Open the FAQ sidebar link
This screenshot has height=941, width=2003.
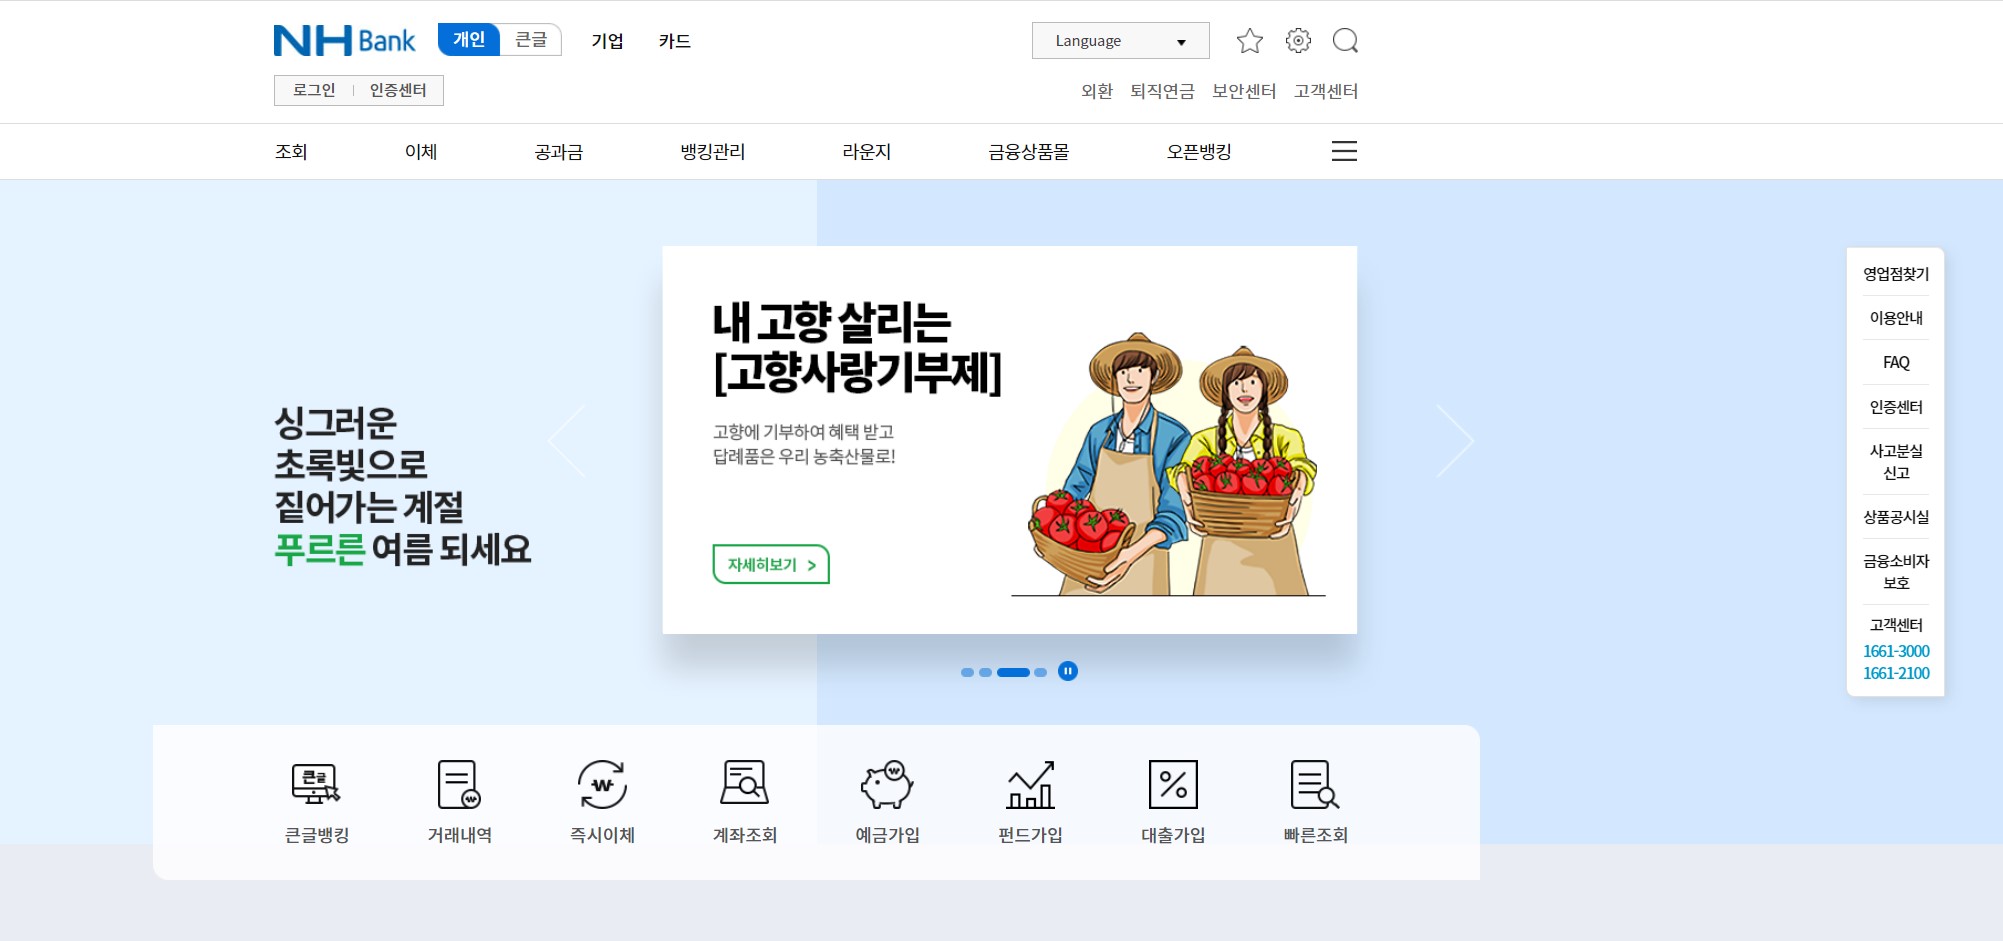pyautogui.click(x=1894, y=362)
